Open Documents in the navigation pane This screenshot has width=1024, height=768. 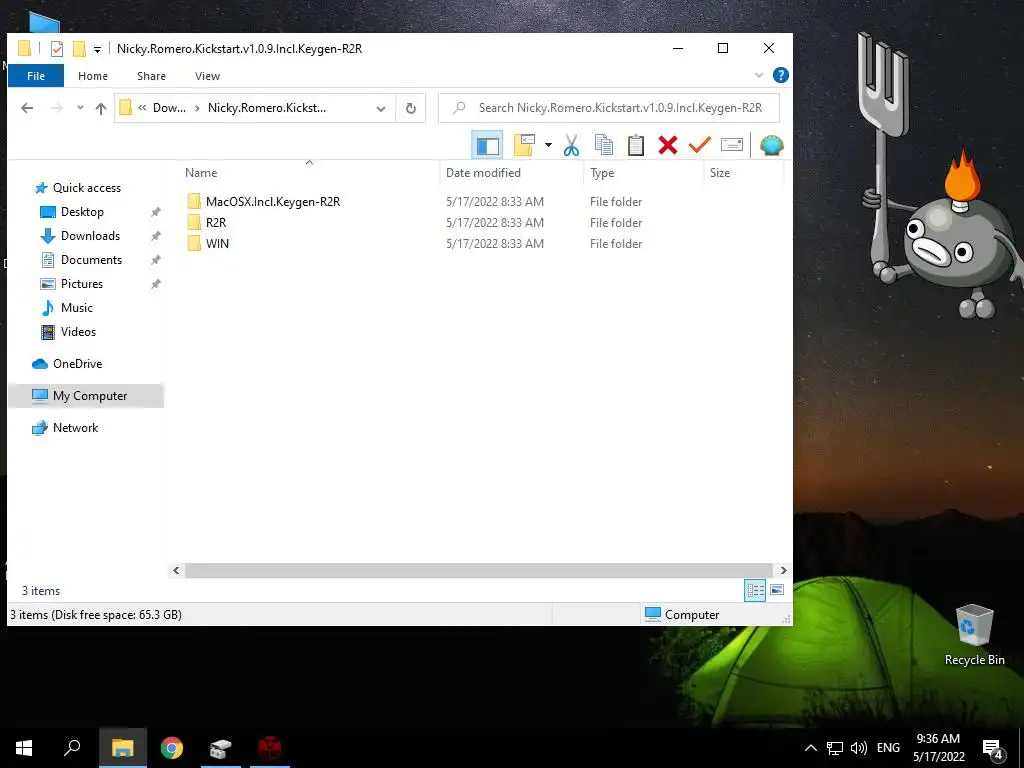point(91,260)
